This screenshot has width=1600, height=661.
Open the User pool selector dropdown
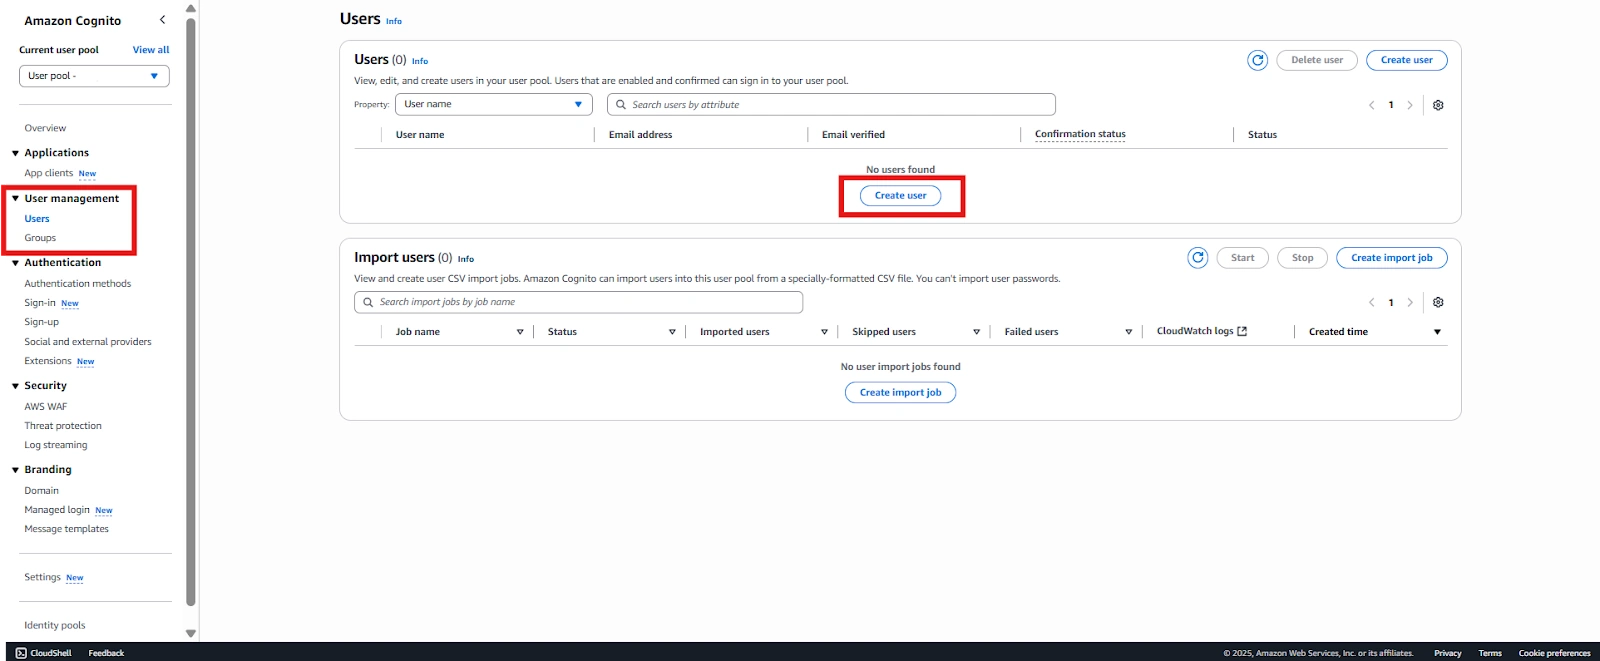pyautogui.click(x=94, y=76)
